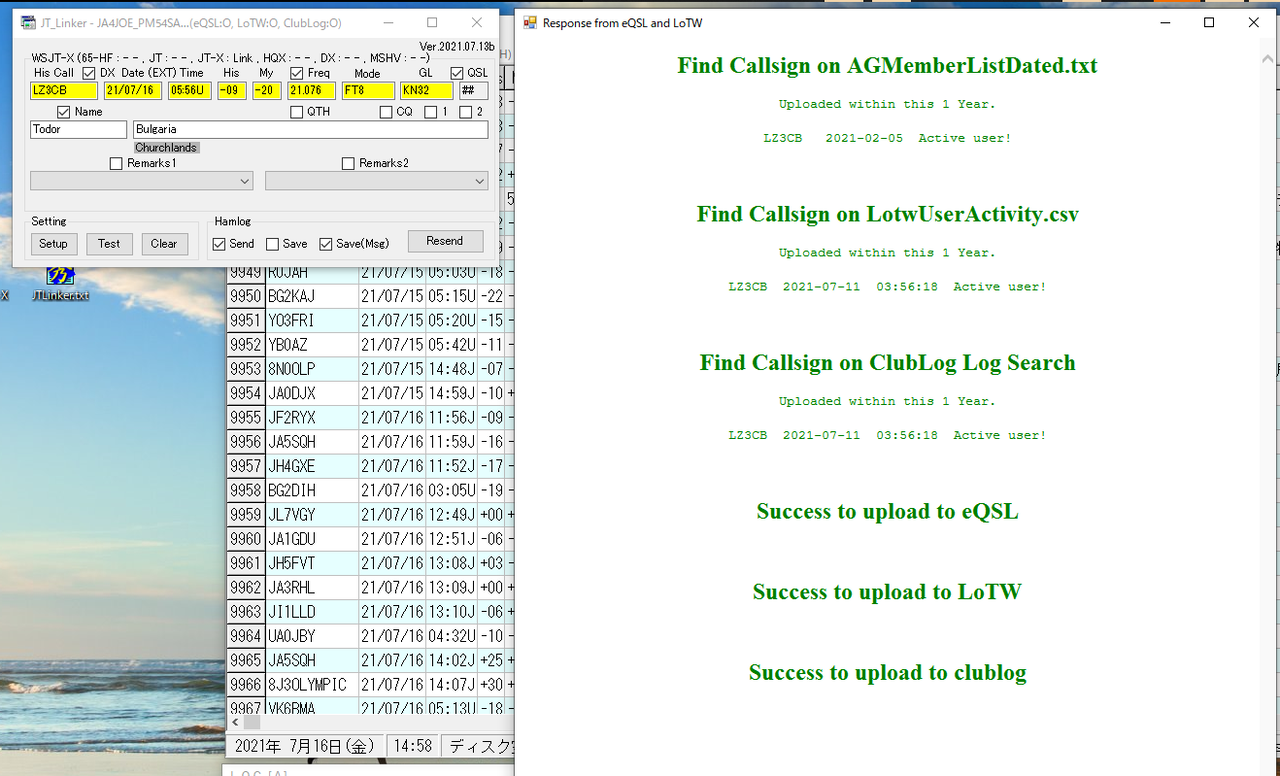Select log row 9962 JA3RHL

point(370,587)
